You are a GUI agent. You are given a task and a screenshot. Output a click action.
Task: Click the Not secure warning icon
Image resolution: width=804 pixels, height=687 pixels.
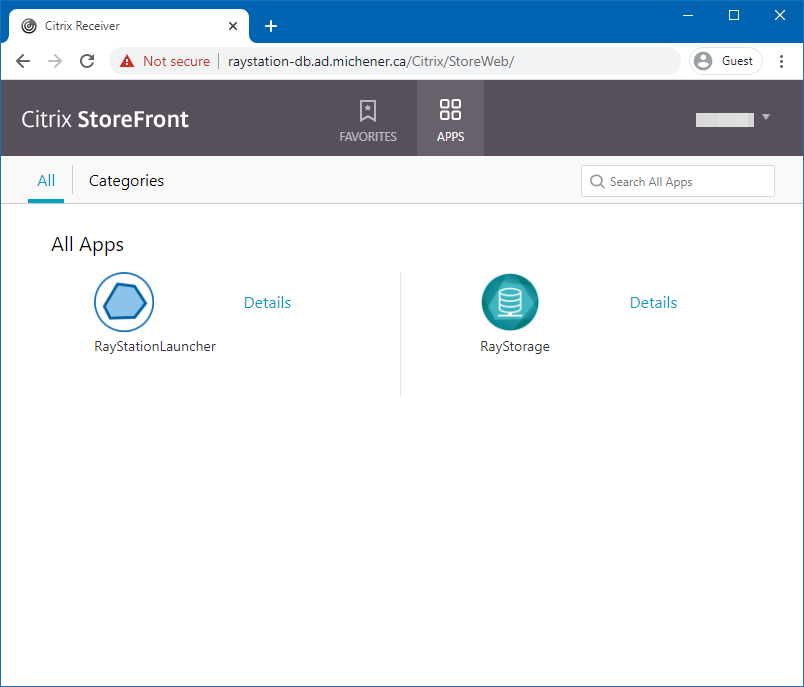tap(127, 62)
